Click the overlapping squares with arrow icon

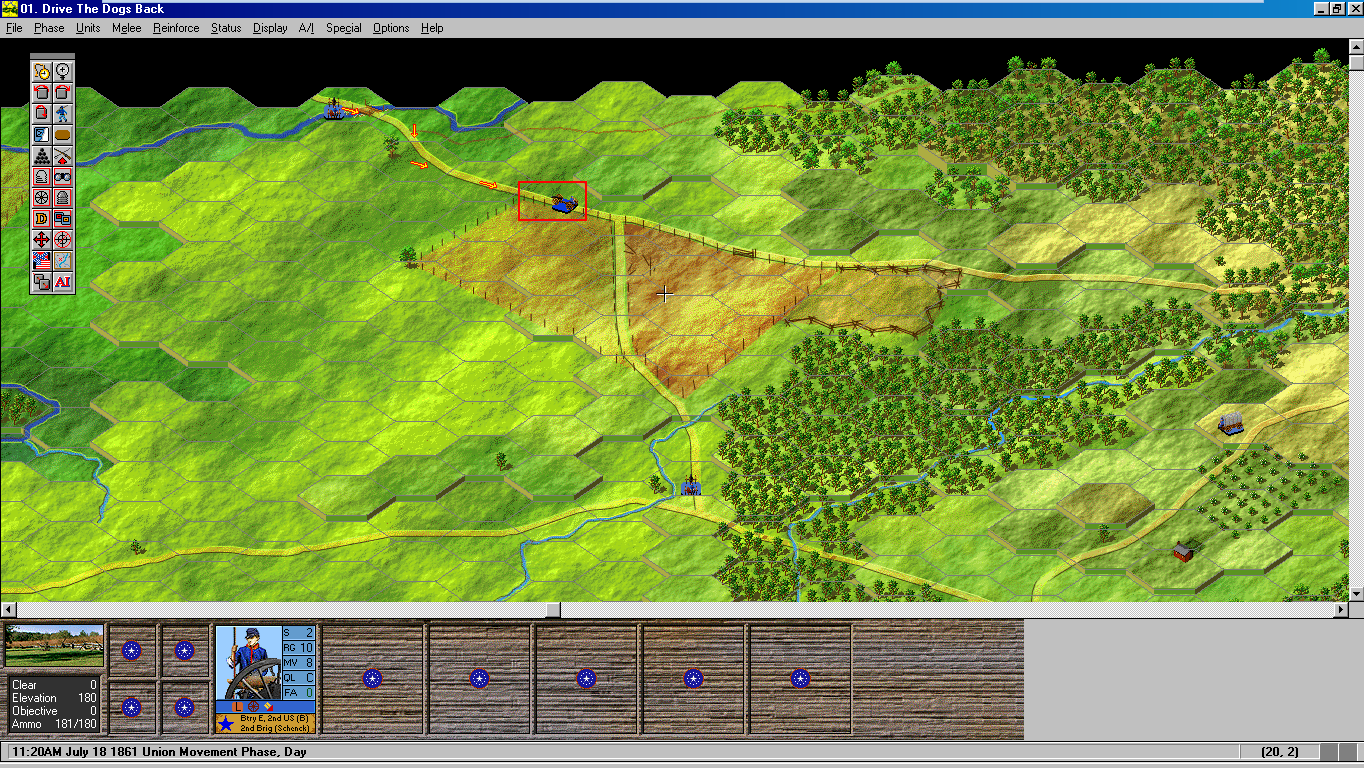tap(41, 282)
